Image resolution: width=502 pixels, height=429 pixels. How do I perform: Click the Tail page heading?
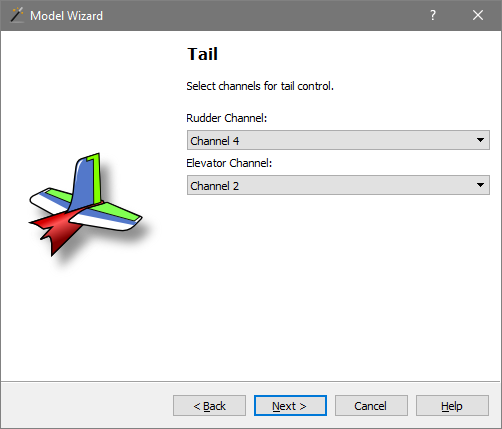202,54
